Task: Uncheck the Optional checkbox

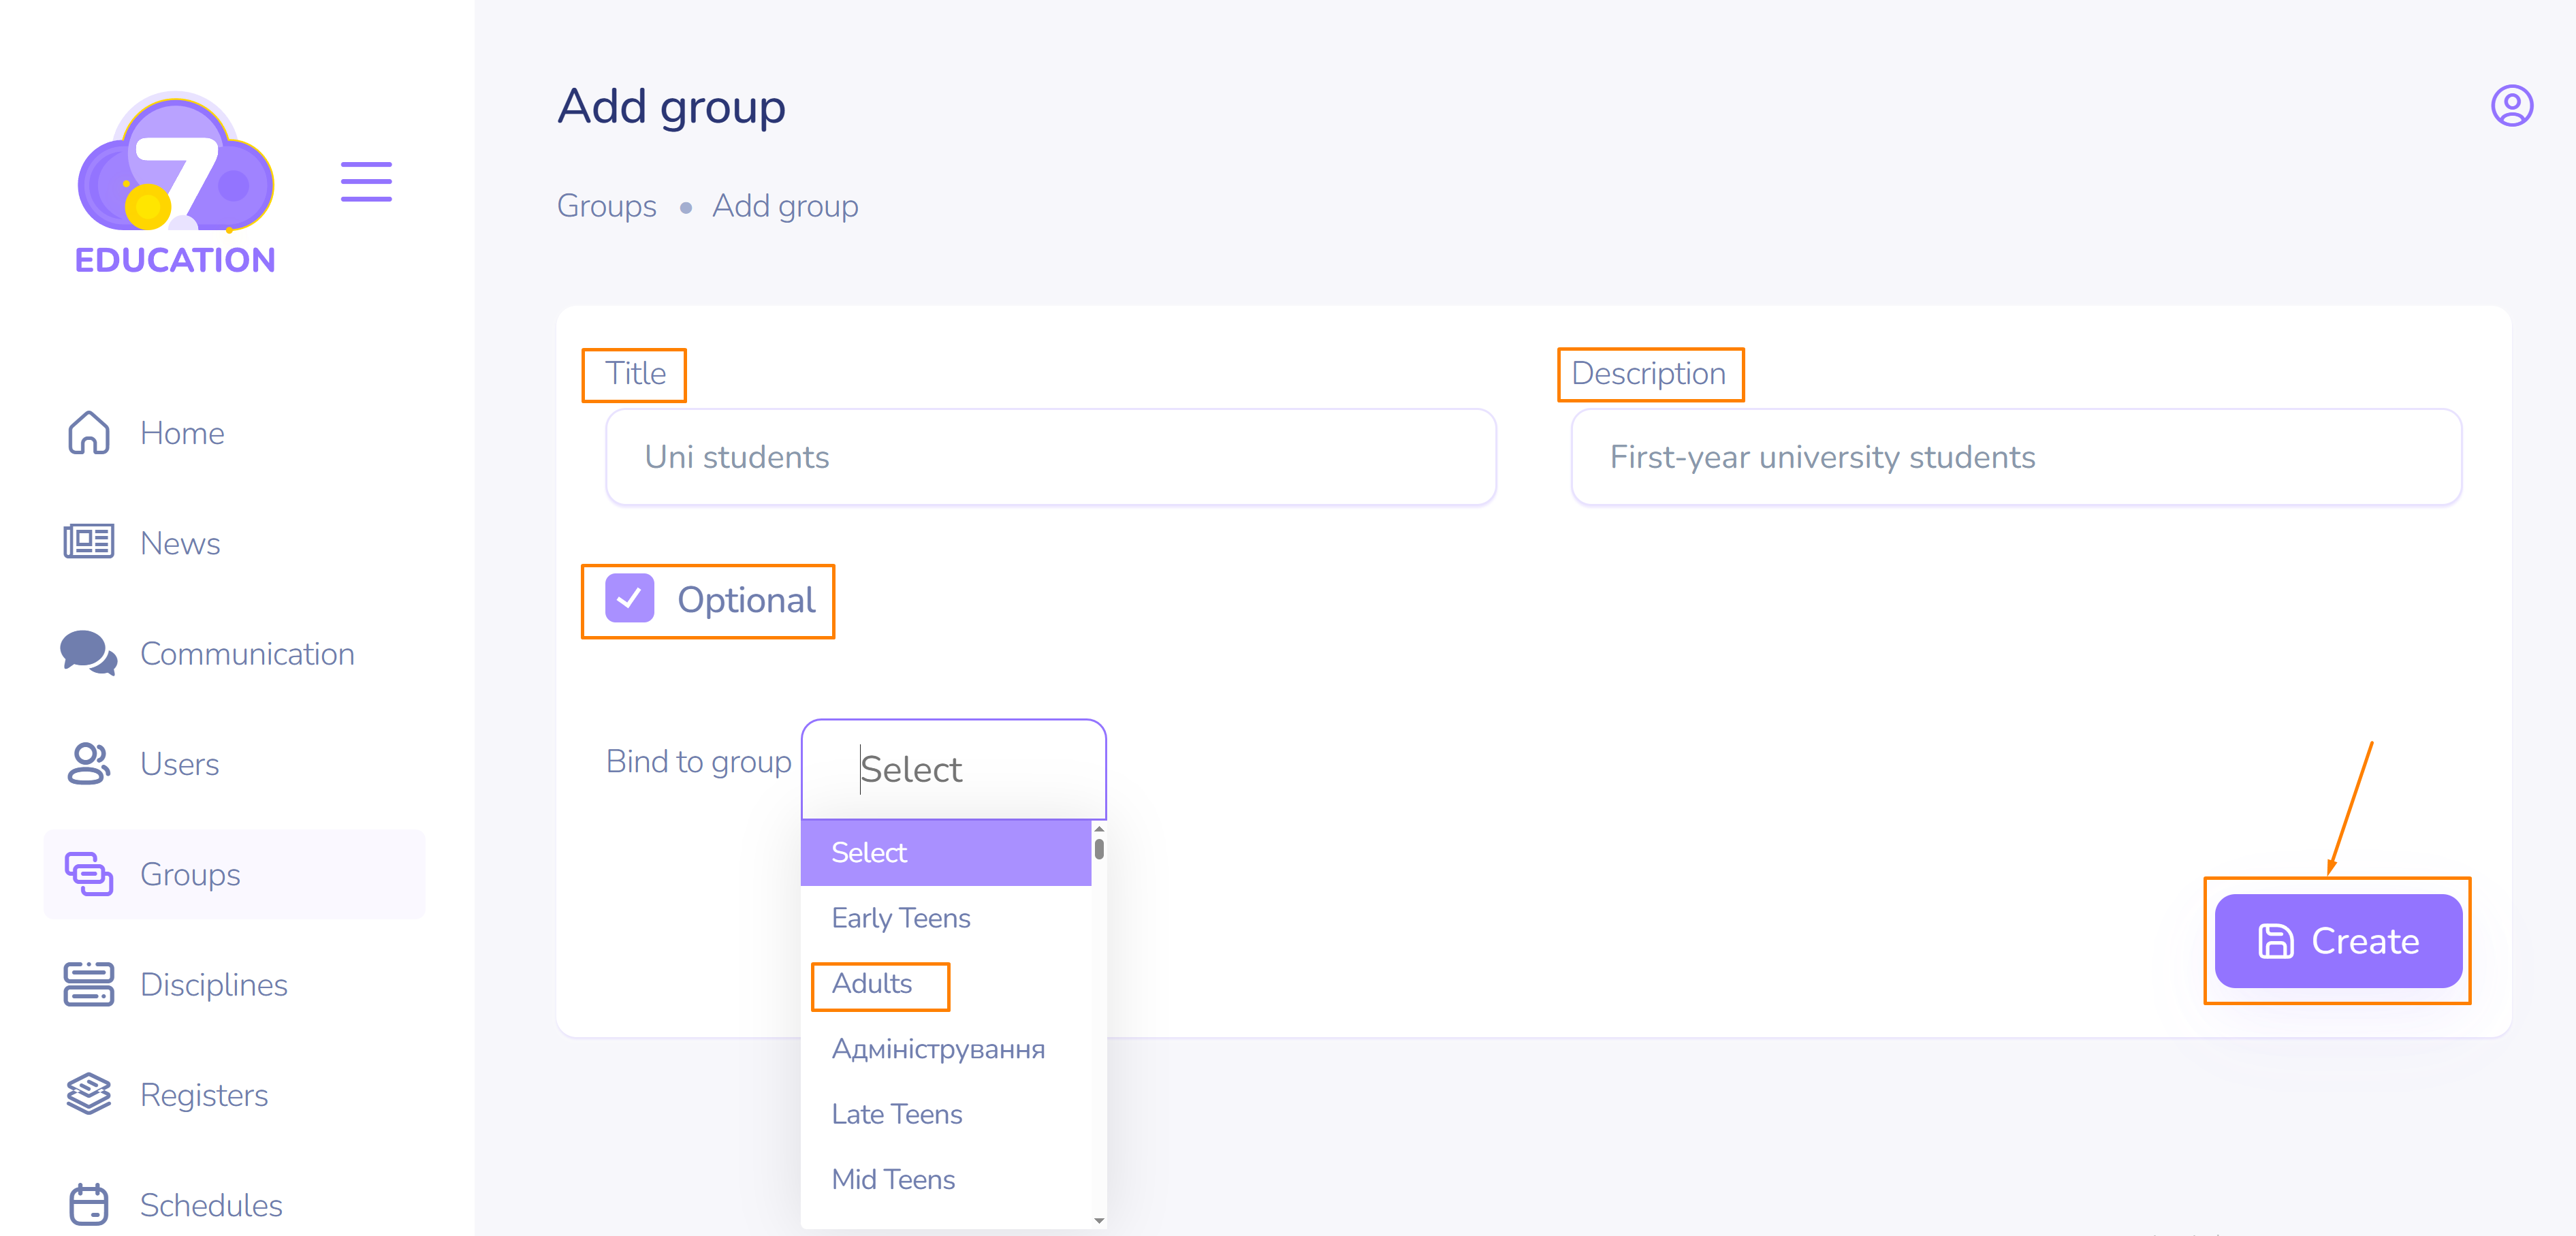Action: click(629, 598)
